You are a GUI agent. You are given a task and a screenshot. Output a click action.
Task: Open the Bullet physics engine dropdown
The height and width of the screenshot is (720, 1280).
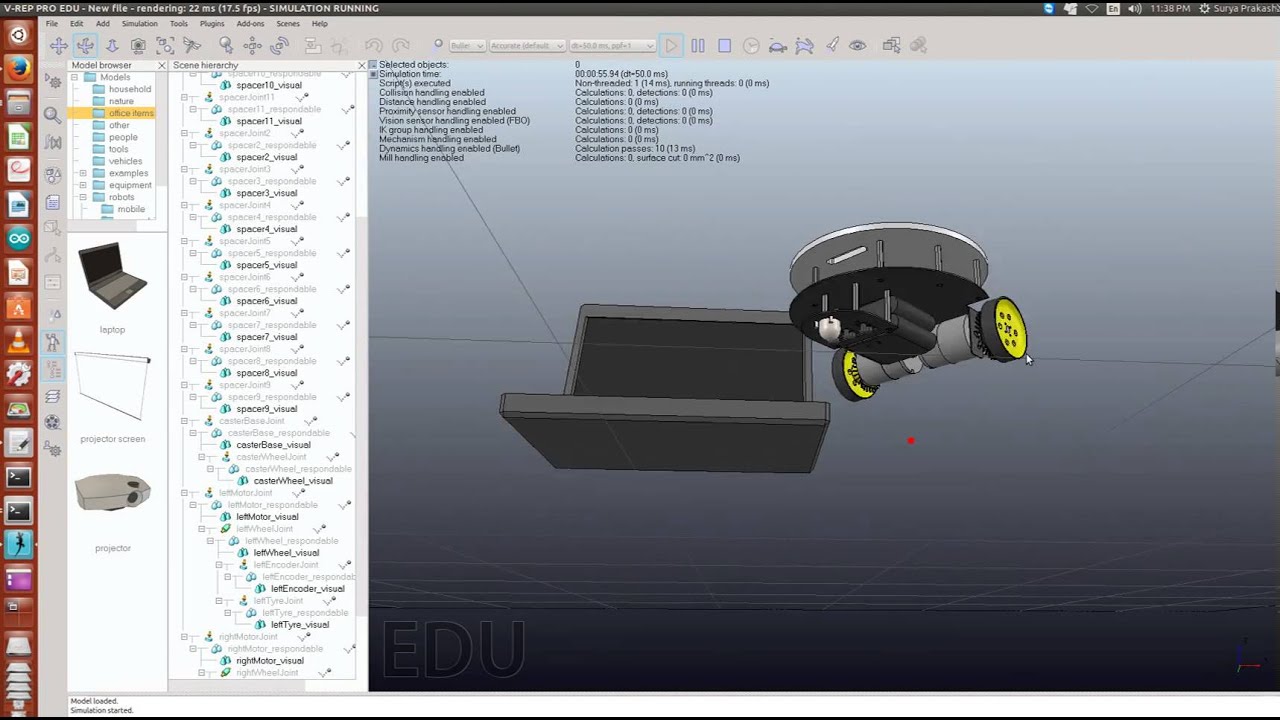(x=467, y=45)
